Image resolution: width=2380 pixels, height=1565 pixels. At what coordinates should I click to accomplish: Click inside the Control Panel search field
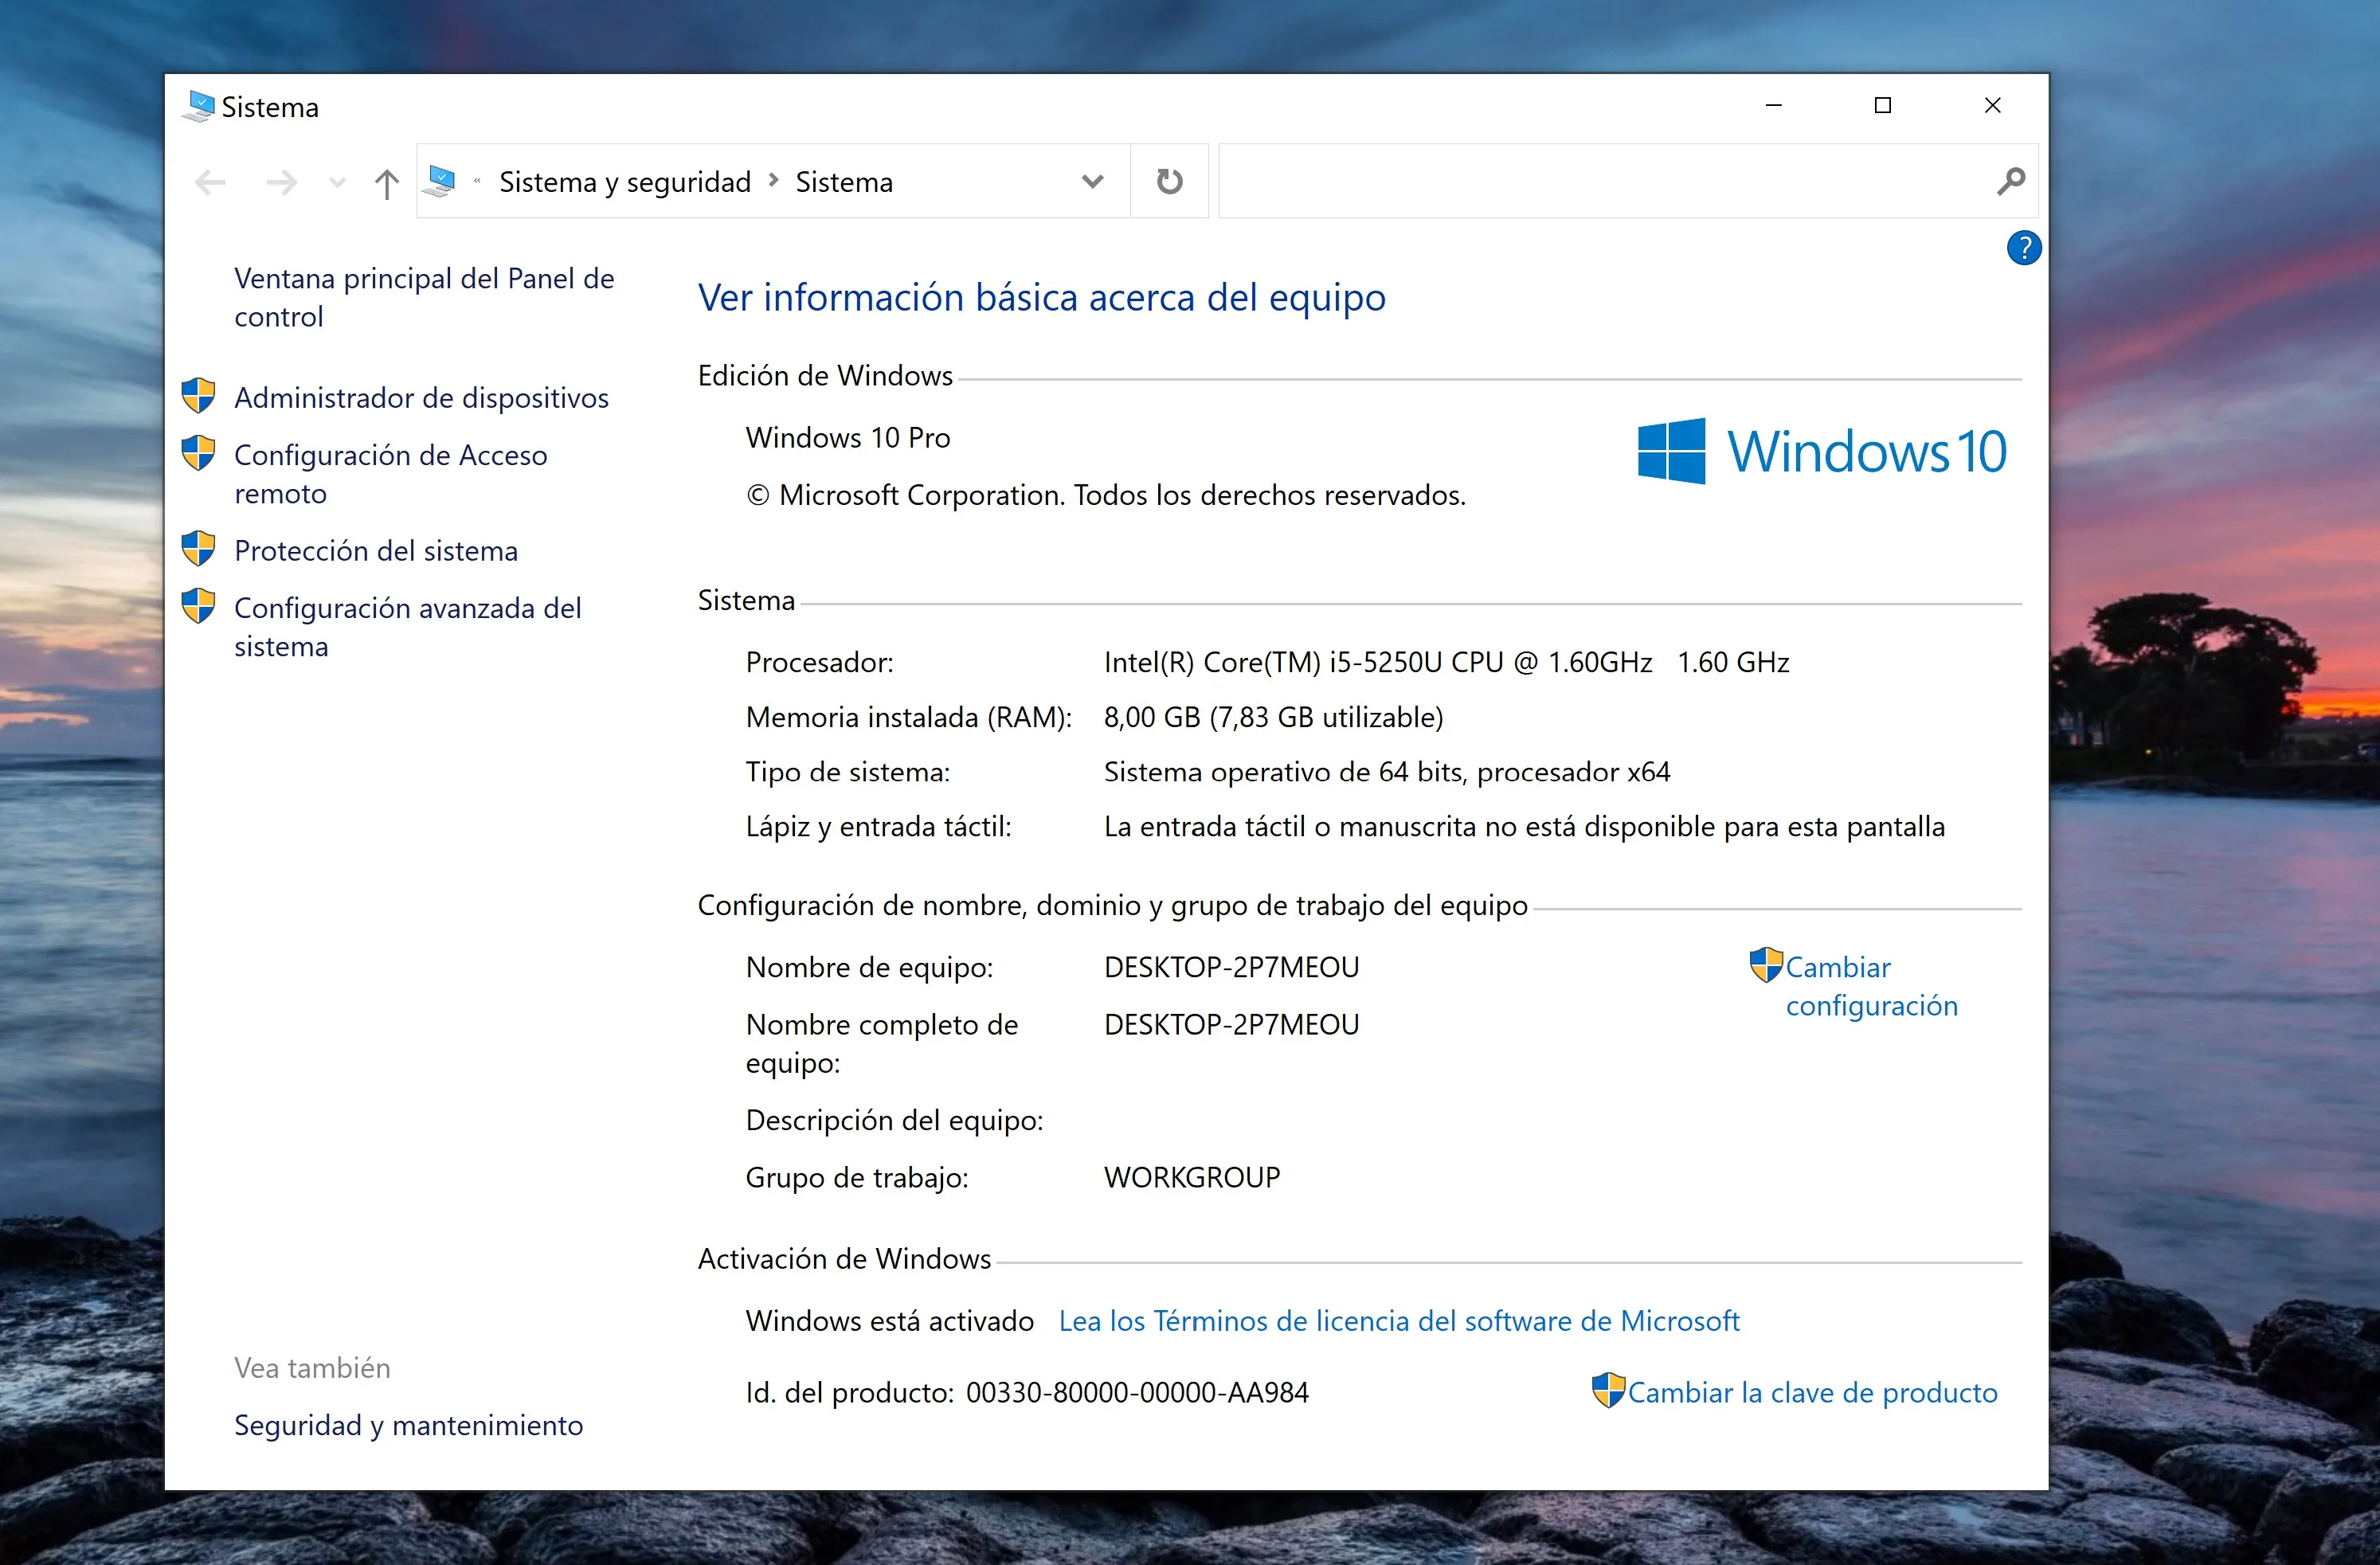coord(1600,181)
